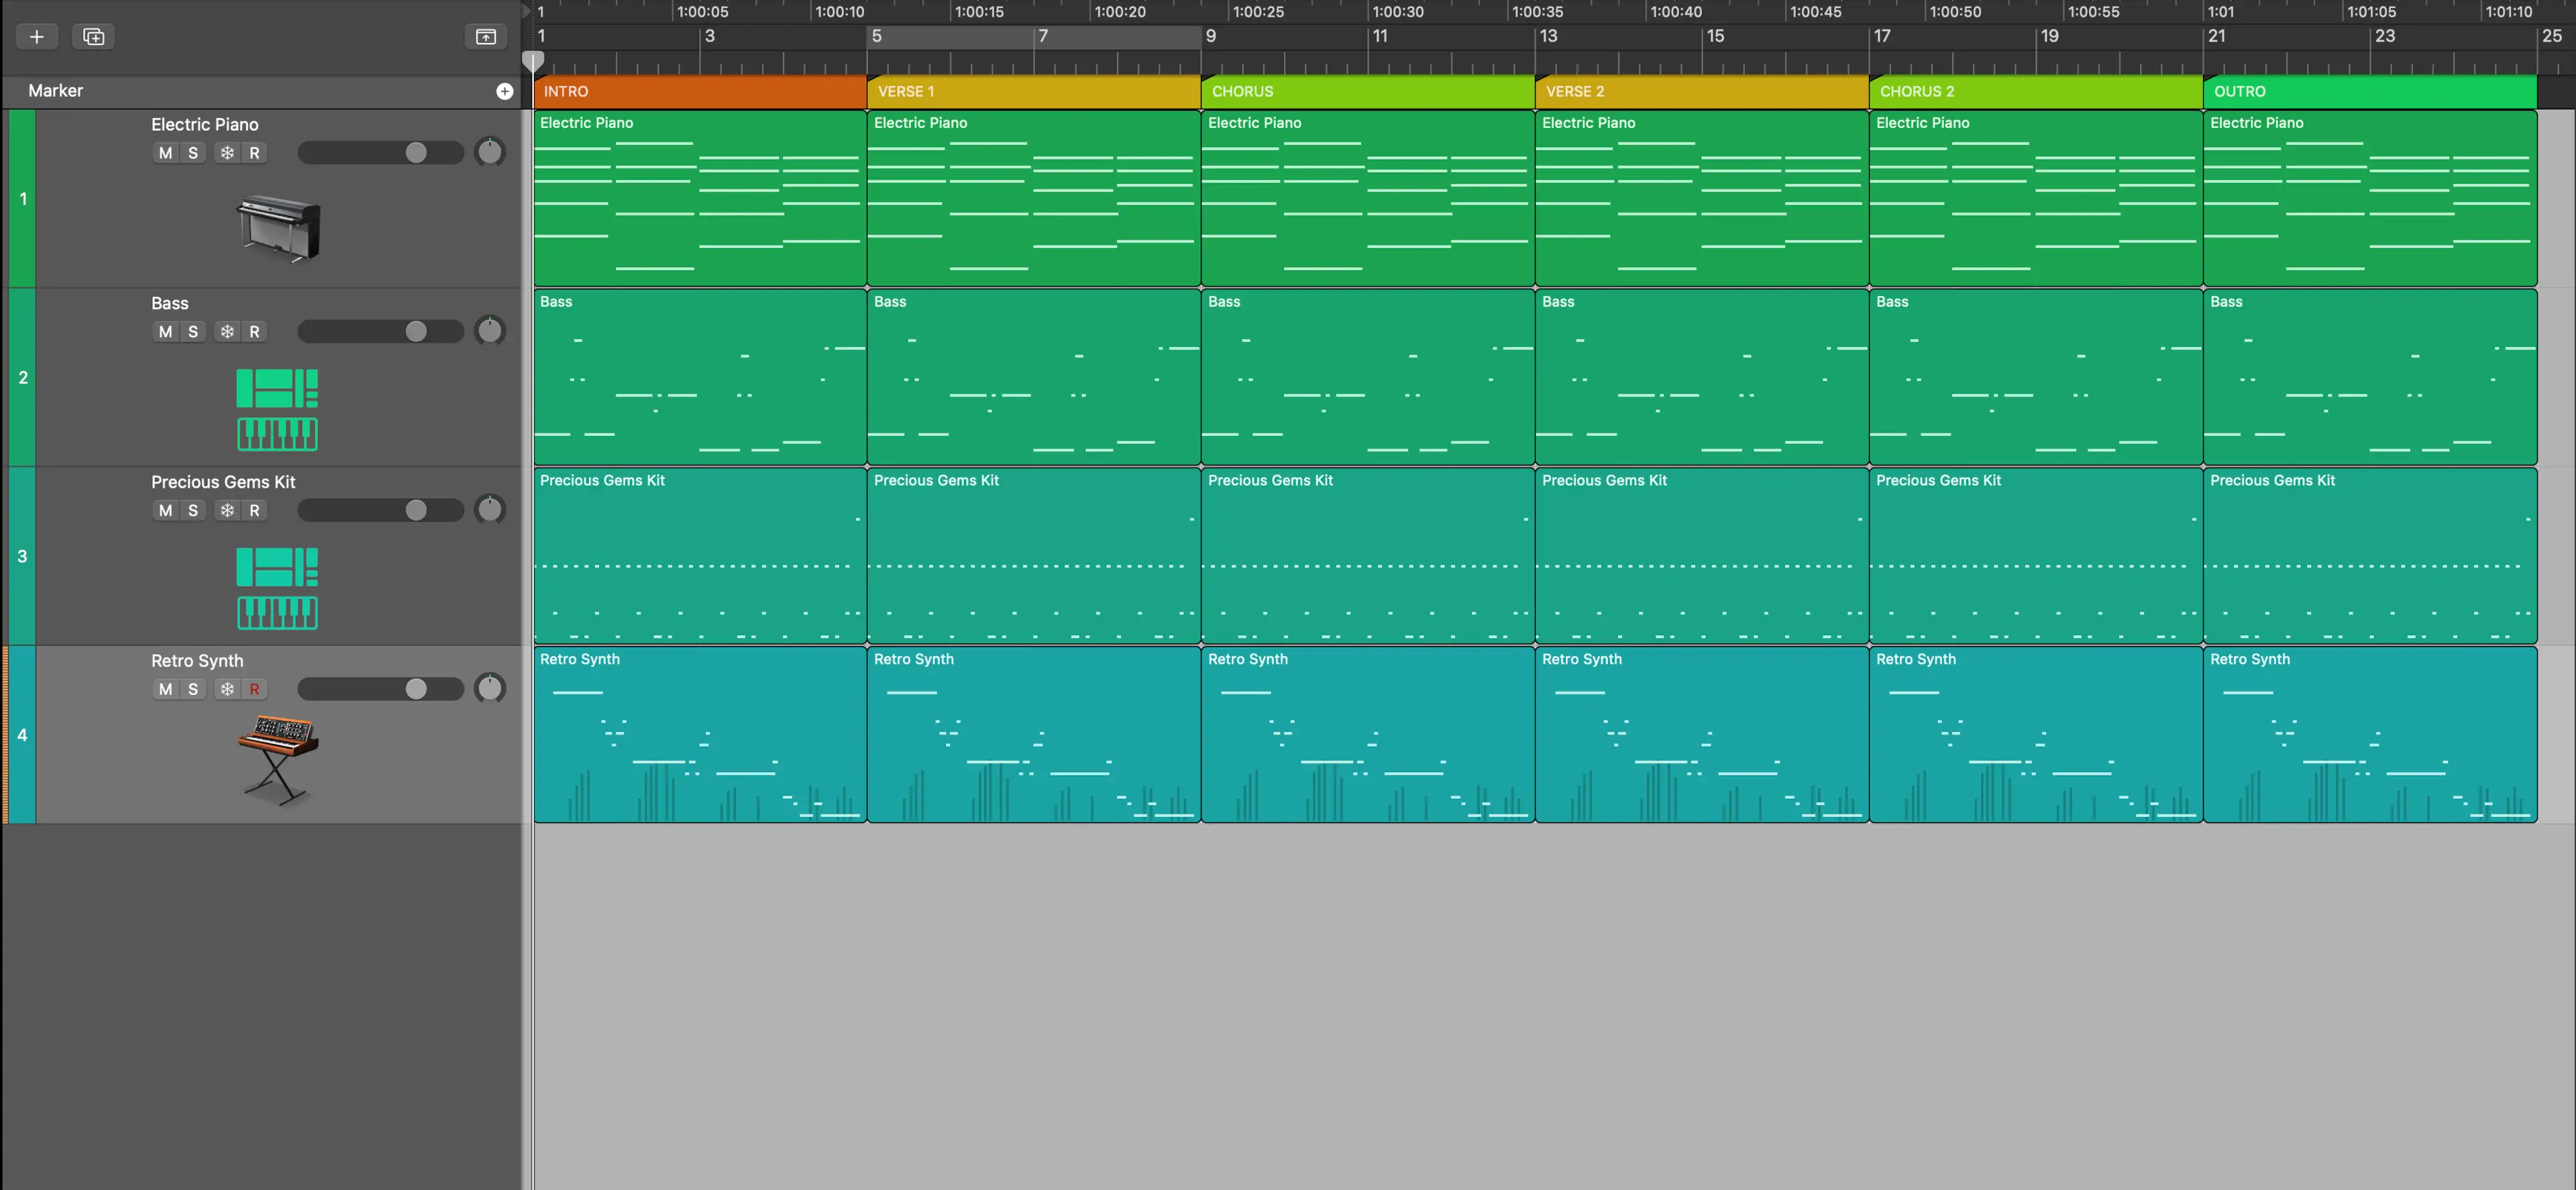Select the OUTRO marker
Image resolution: width=2576 pixels, height=1190 pixels.
2370,91
